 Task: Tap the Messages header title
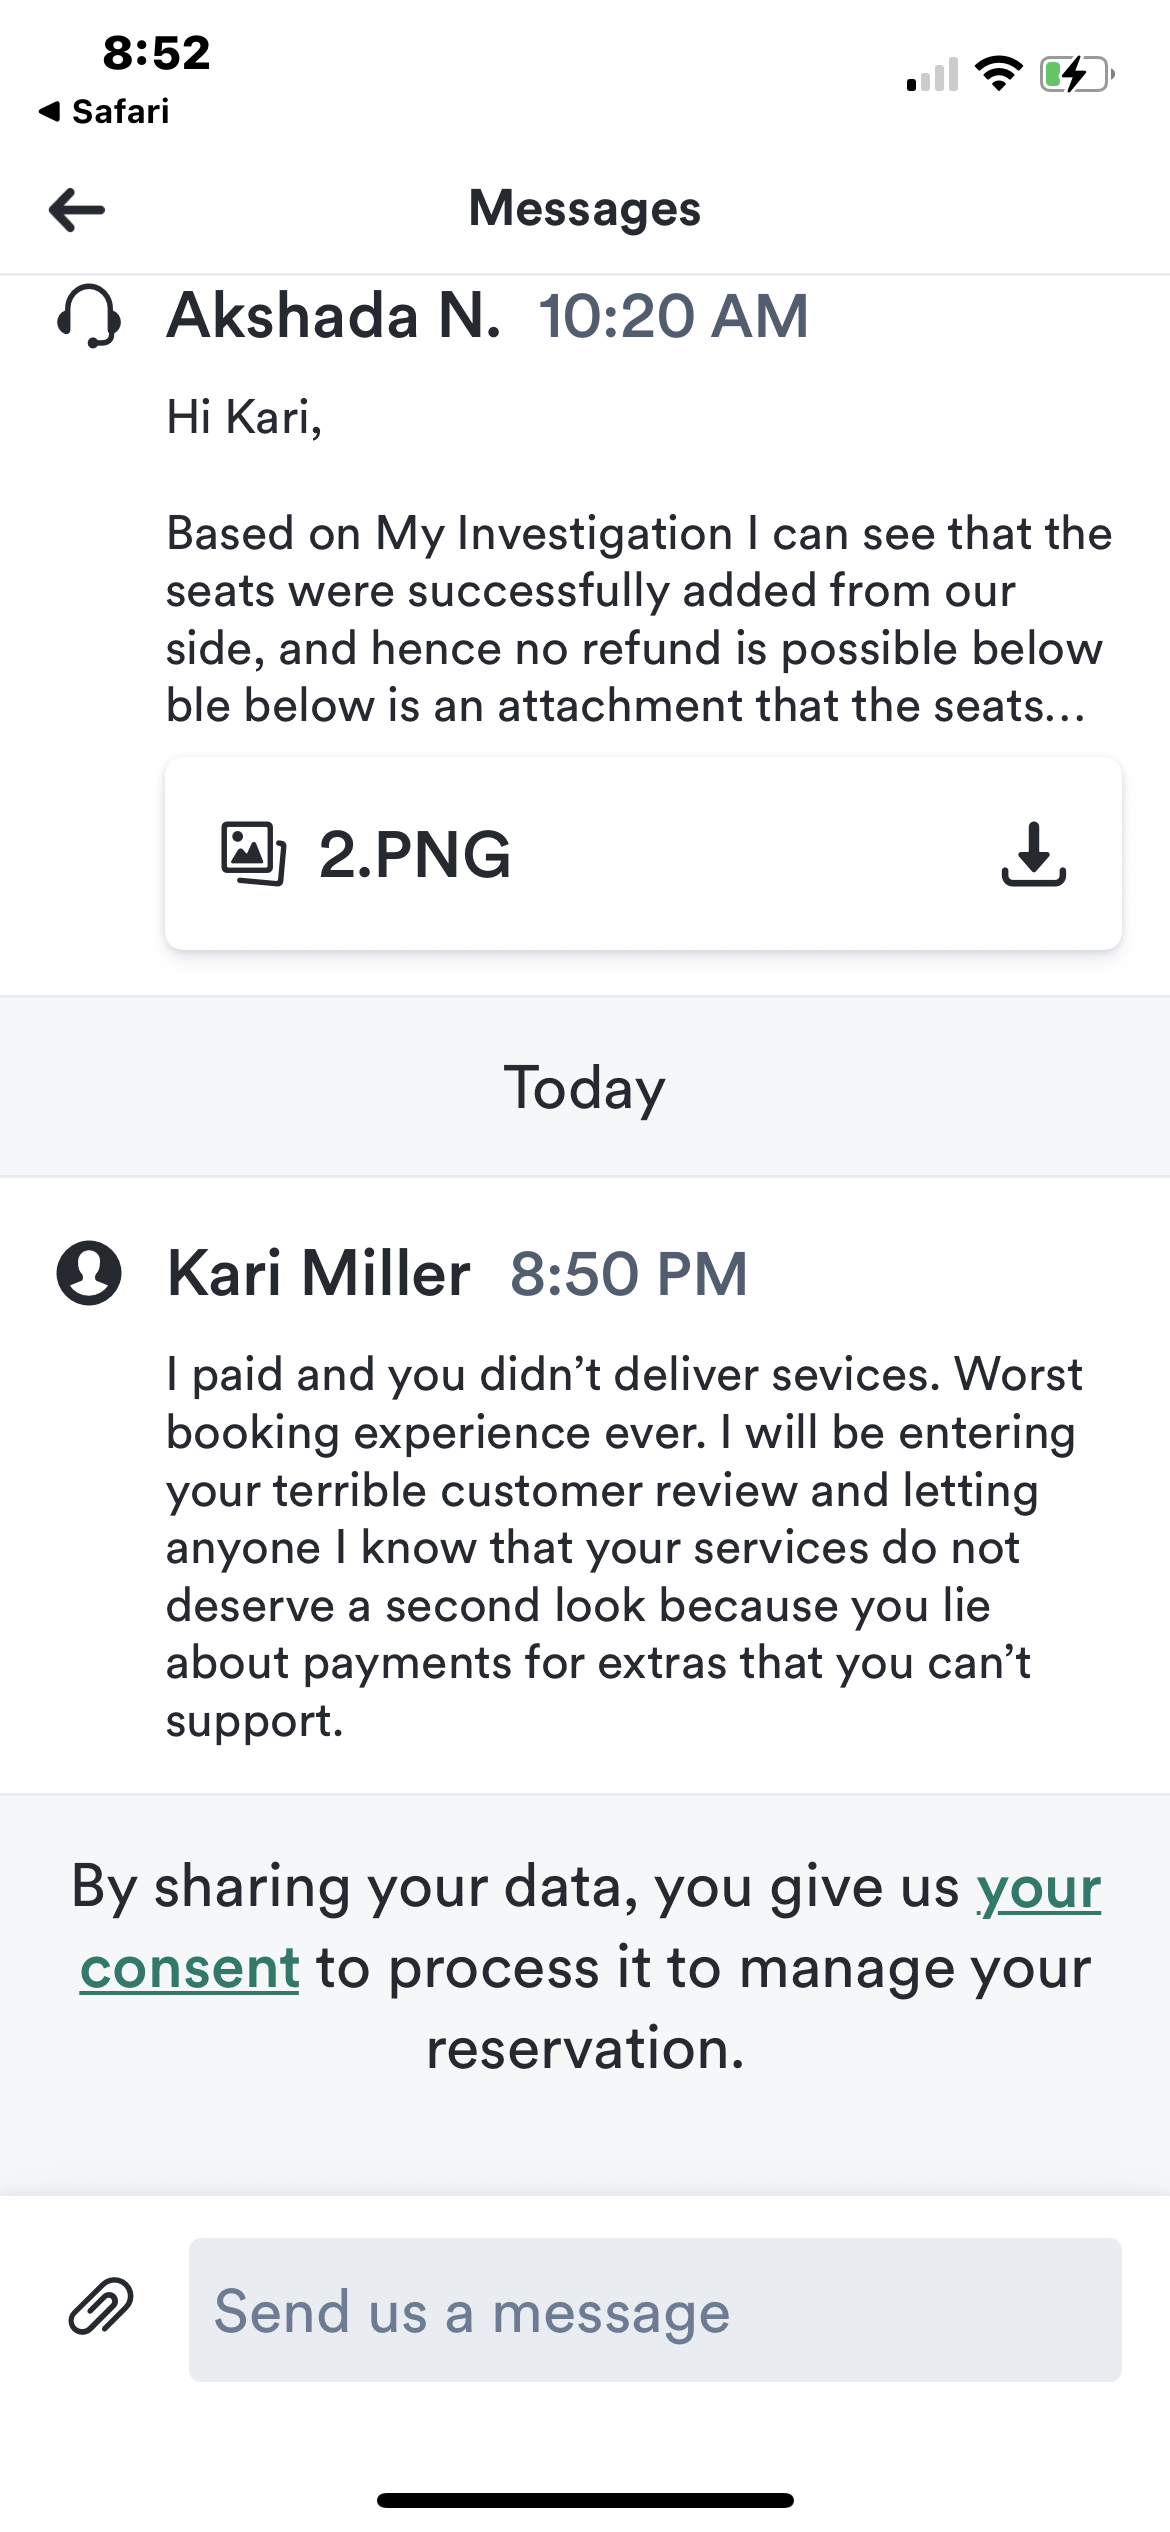585,209
